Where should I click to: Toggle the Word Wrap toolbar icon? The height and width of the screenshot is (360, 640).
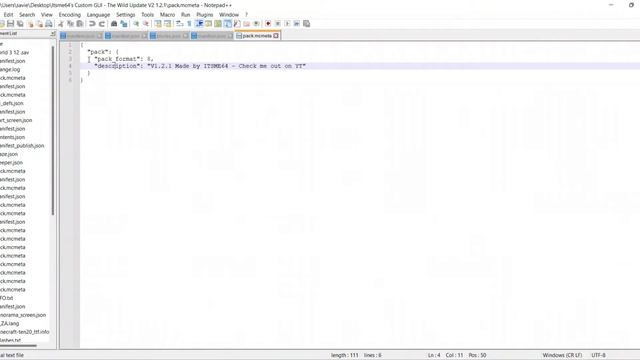(x=179, y=24)
